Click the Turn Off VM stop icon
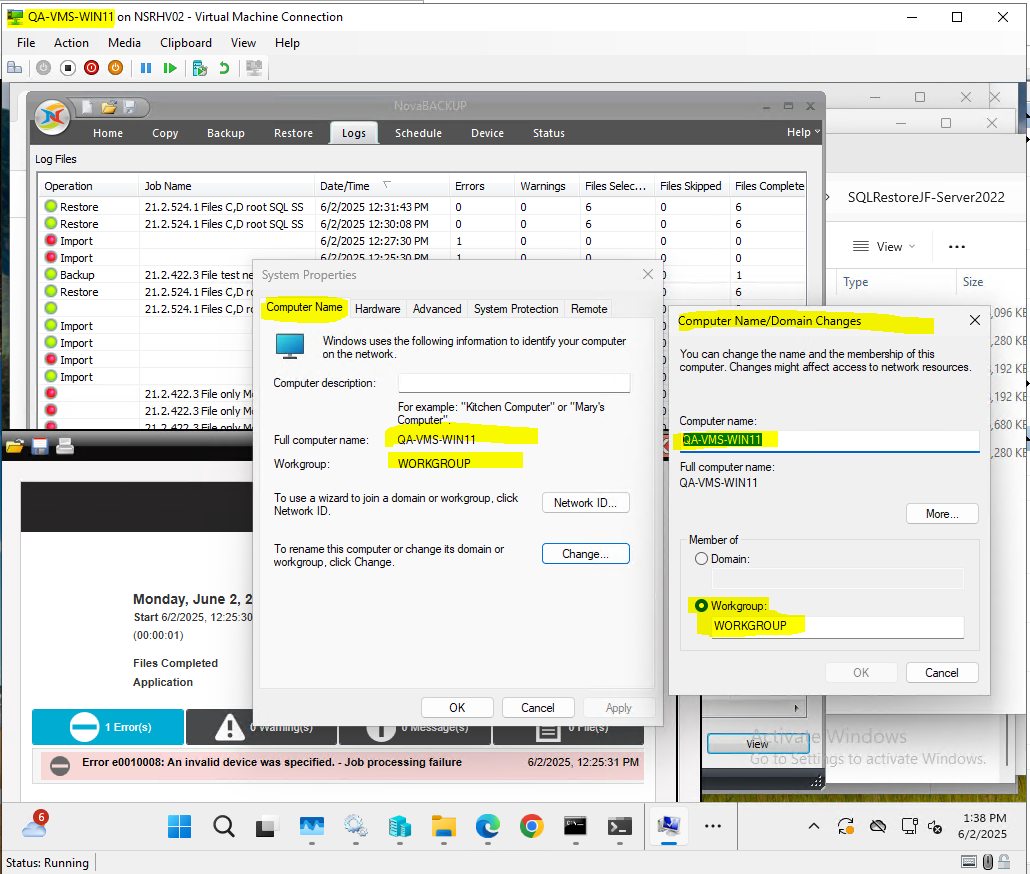 pos(68,68)
